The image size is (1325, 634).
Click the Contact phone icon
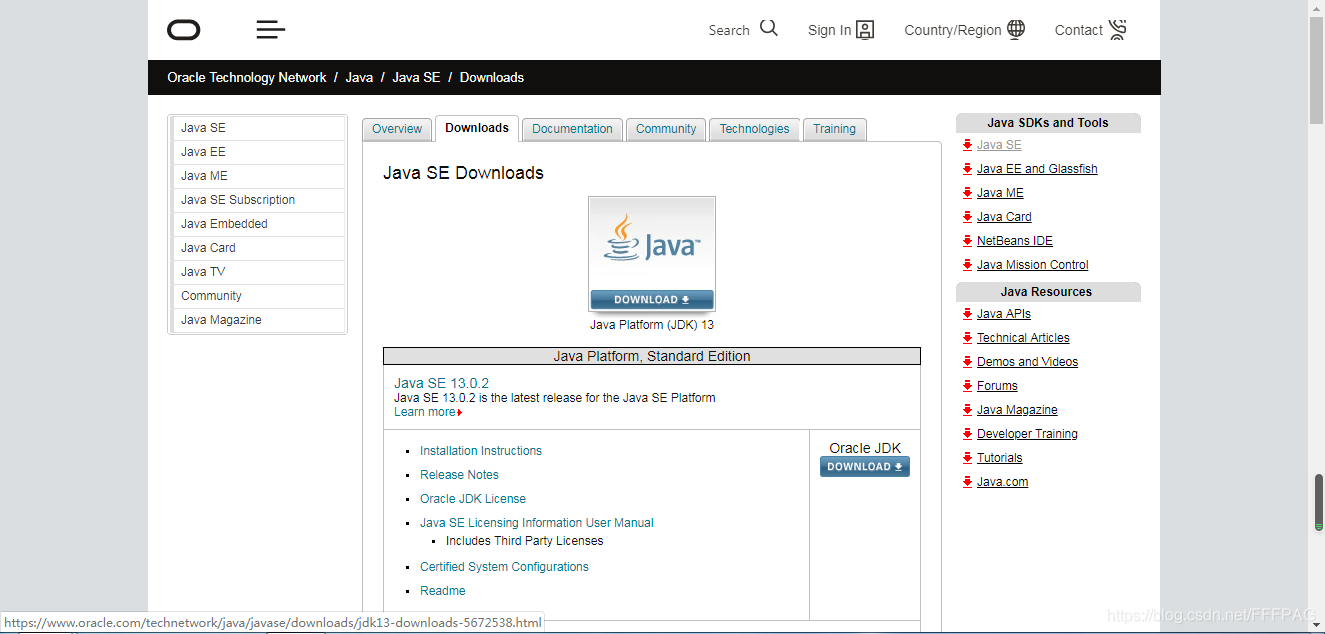tap(1118, 29)
